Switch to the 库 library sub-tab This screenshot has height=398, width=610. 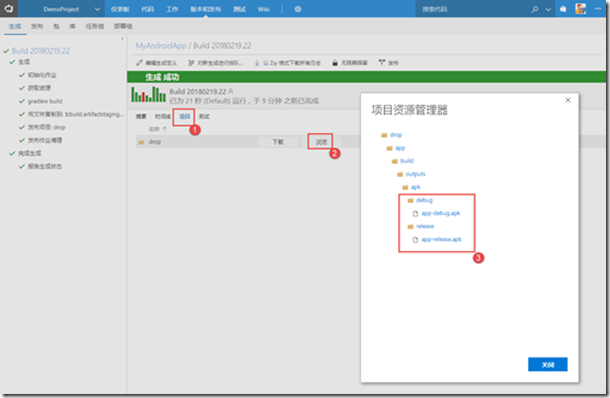tap(72, 26)
